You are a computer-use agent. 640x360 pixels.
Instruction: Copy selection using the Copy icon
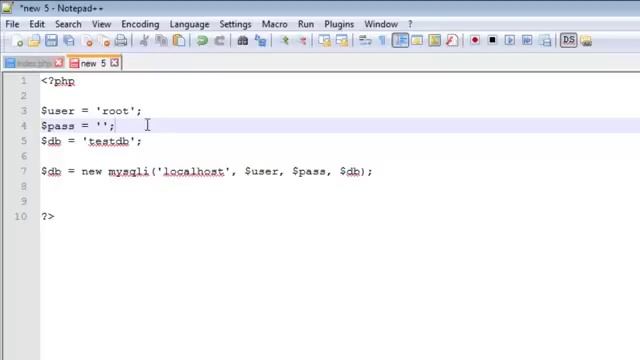pos(162,40)
